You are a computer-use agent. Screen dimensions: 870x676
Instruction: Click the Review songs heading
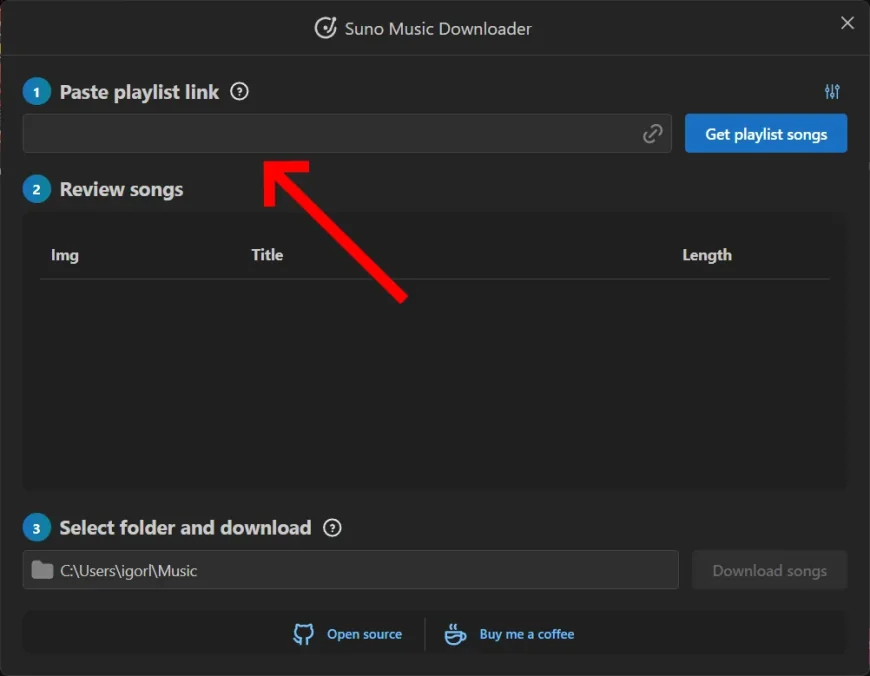point(121,190)
